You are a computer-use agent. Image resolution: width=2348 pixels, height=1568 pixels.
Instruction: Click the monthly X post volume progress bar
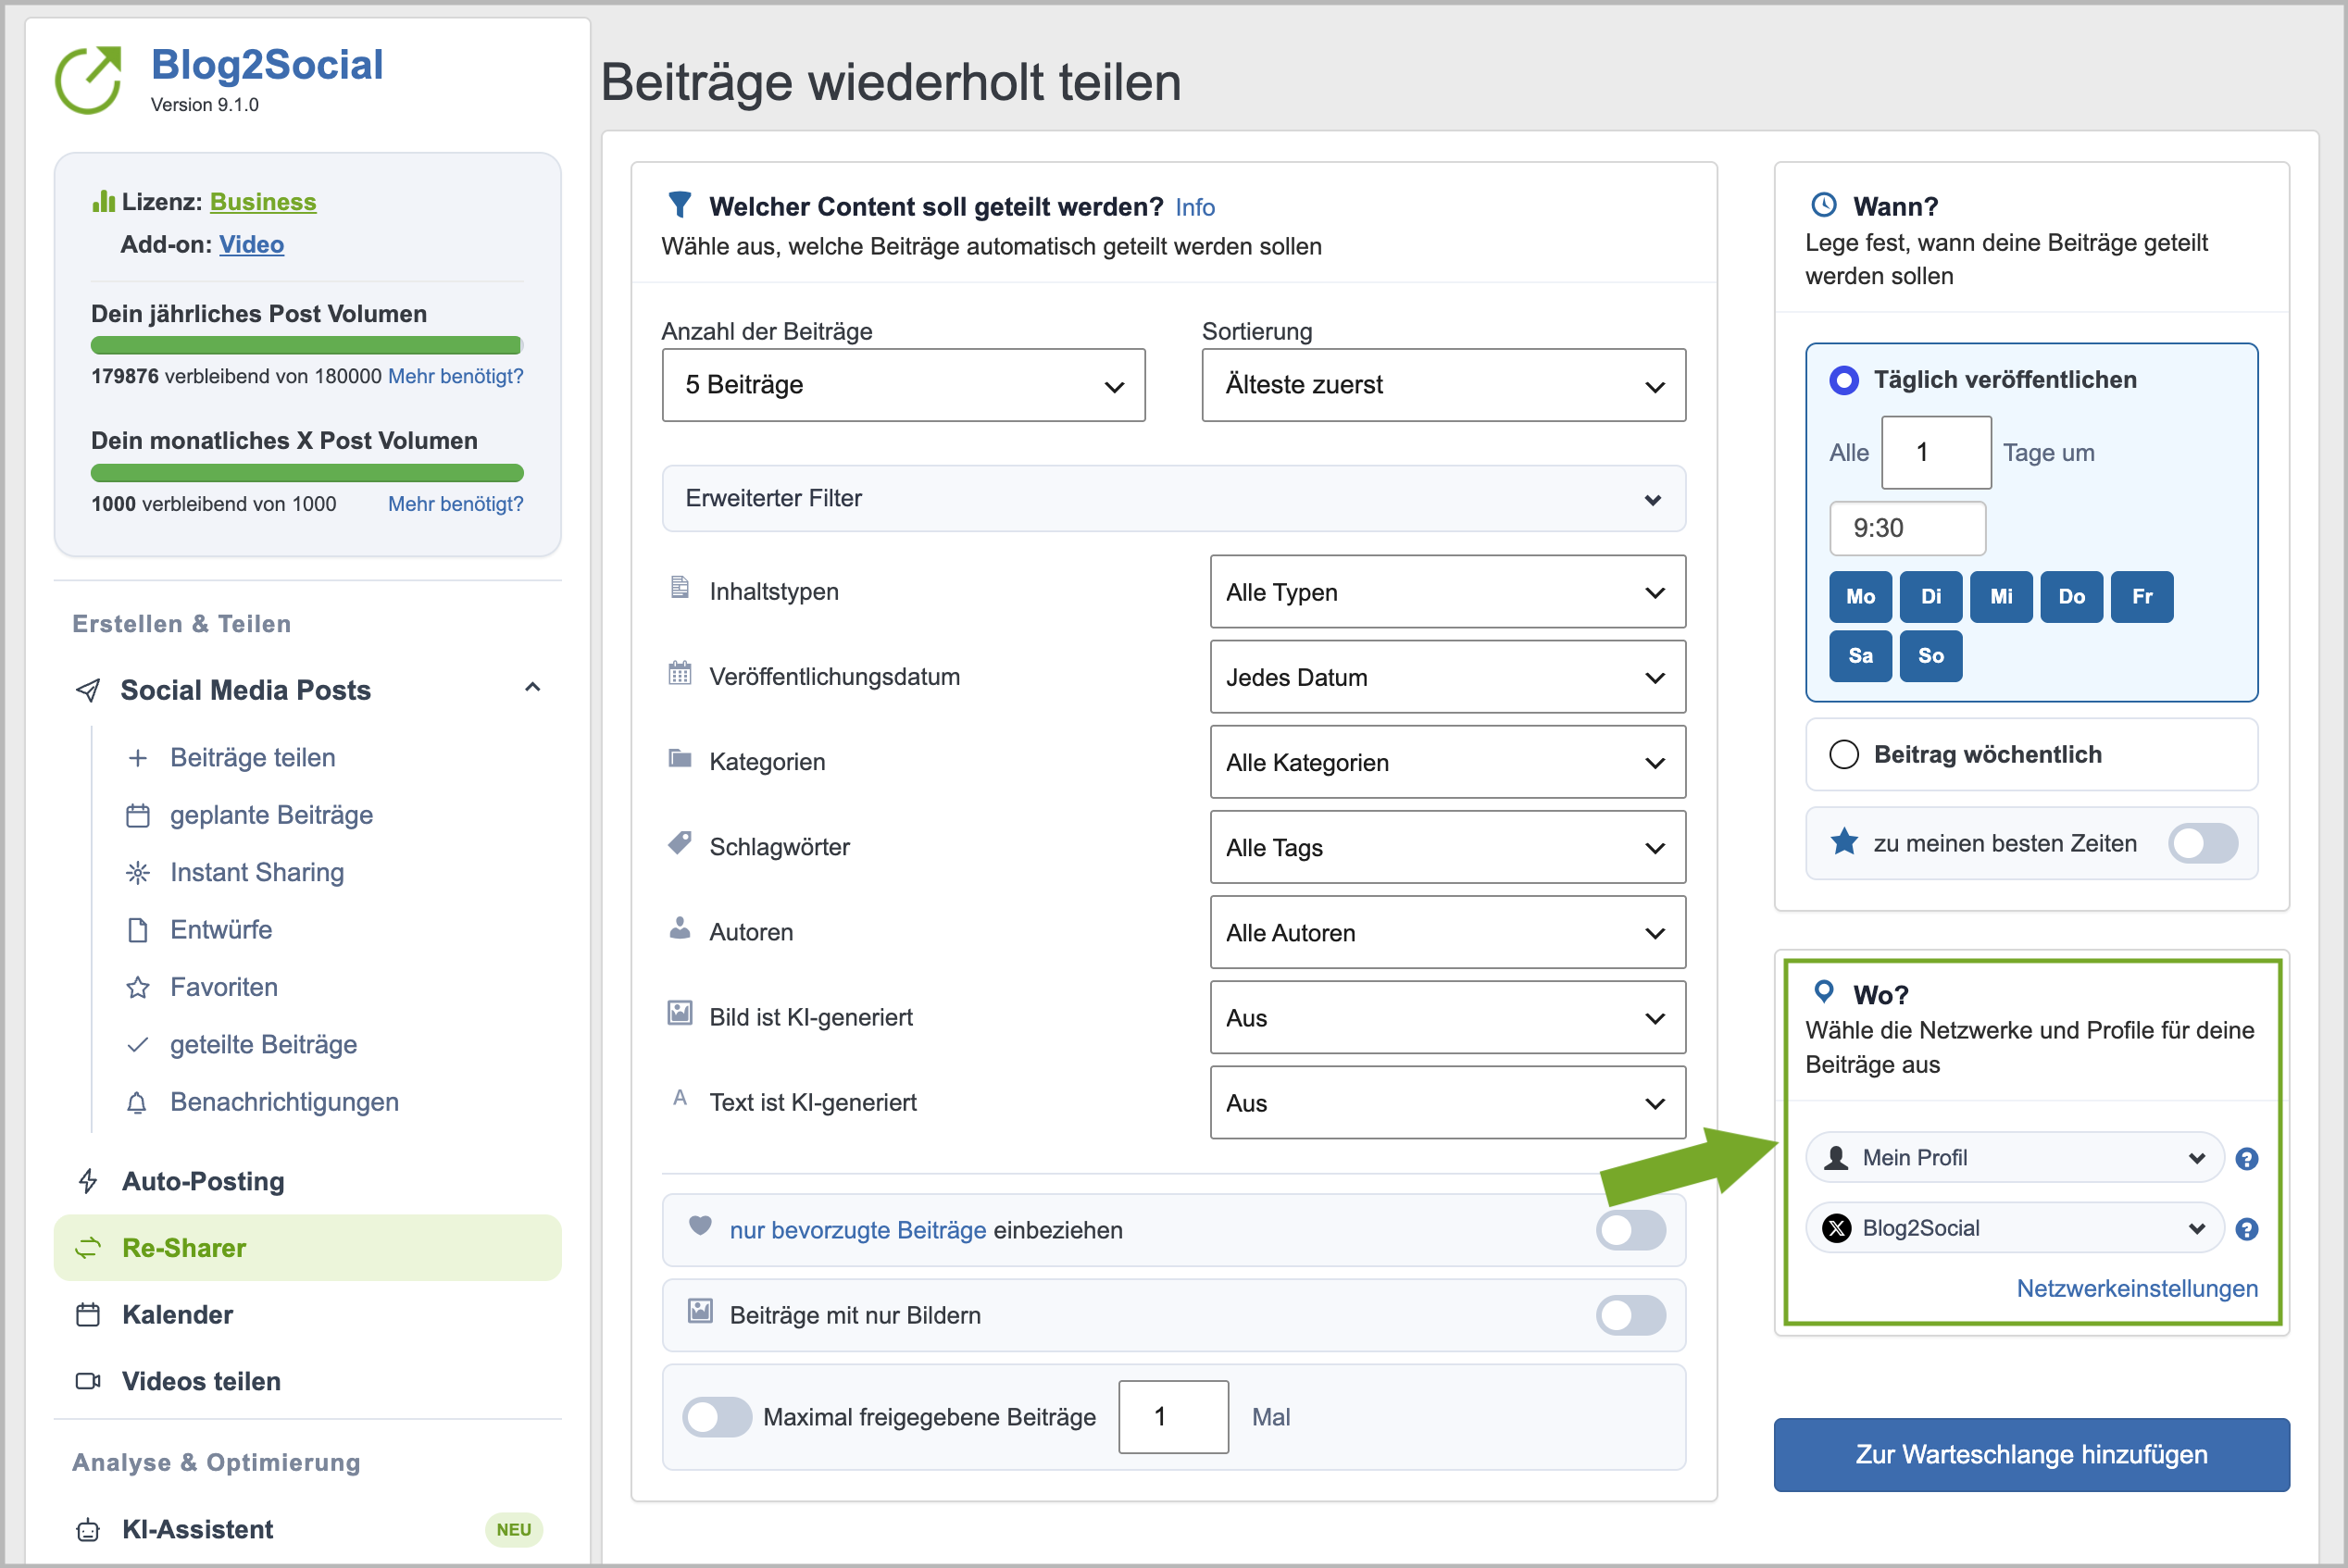[x=307, y=473]
